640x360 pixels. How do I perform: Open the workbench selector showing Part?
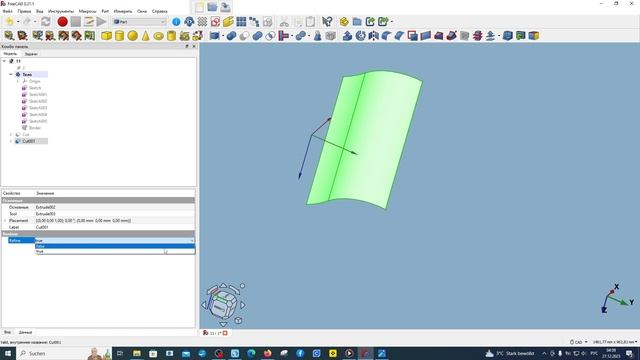(x=139, y=22)
